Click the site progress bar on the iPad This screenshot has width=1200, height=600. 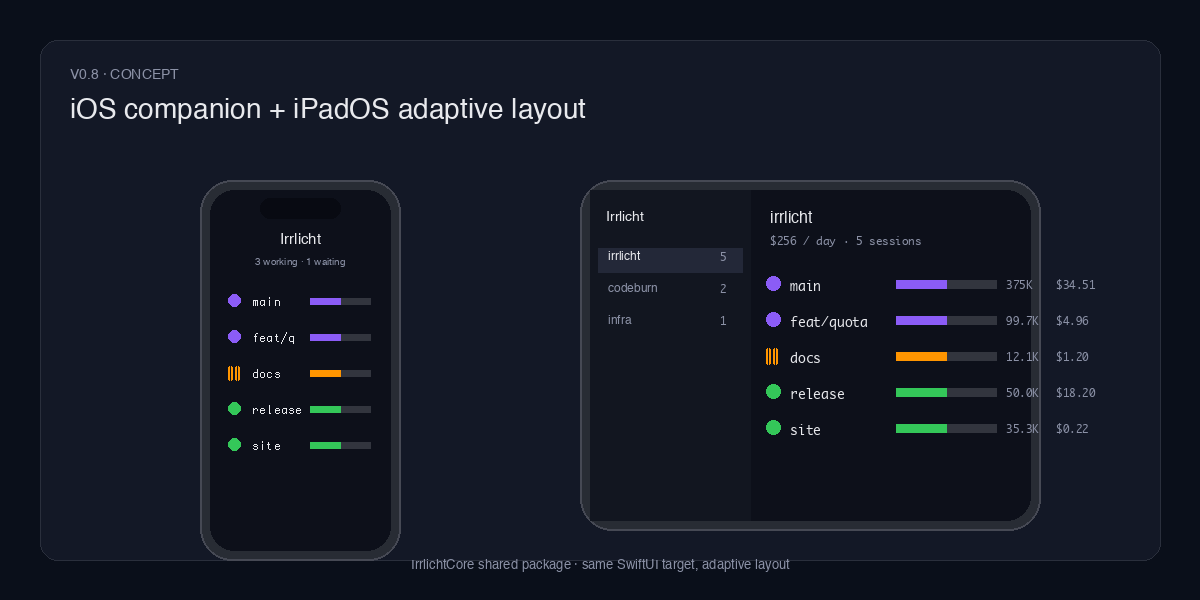pos(946,429)
